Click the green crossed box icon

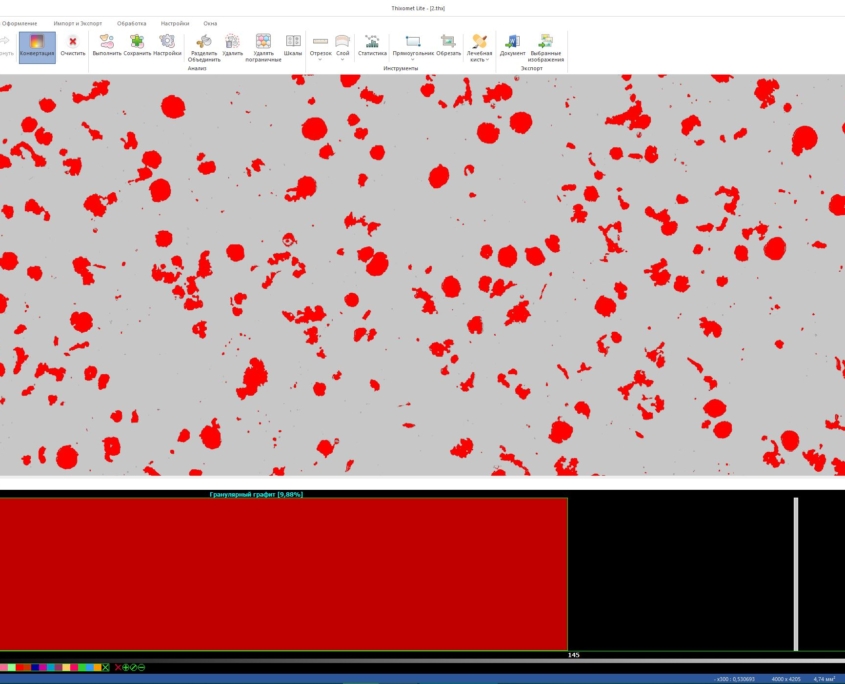106,667
